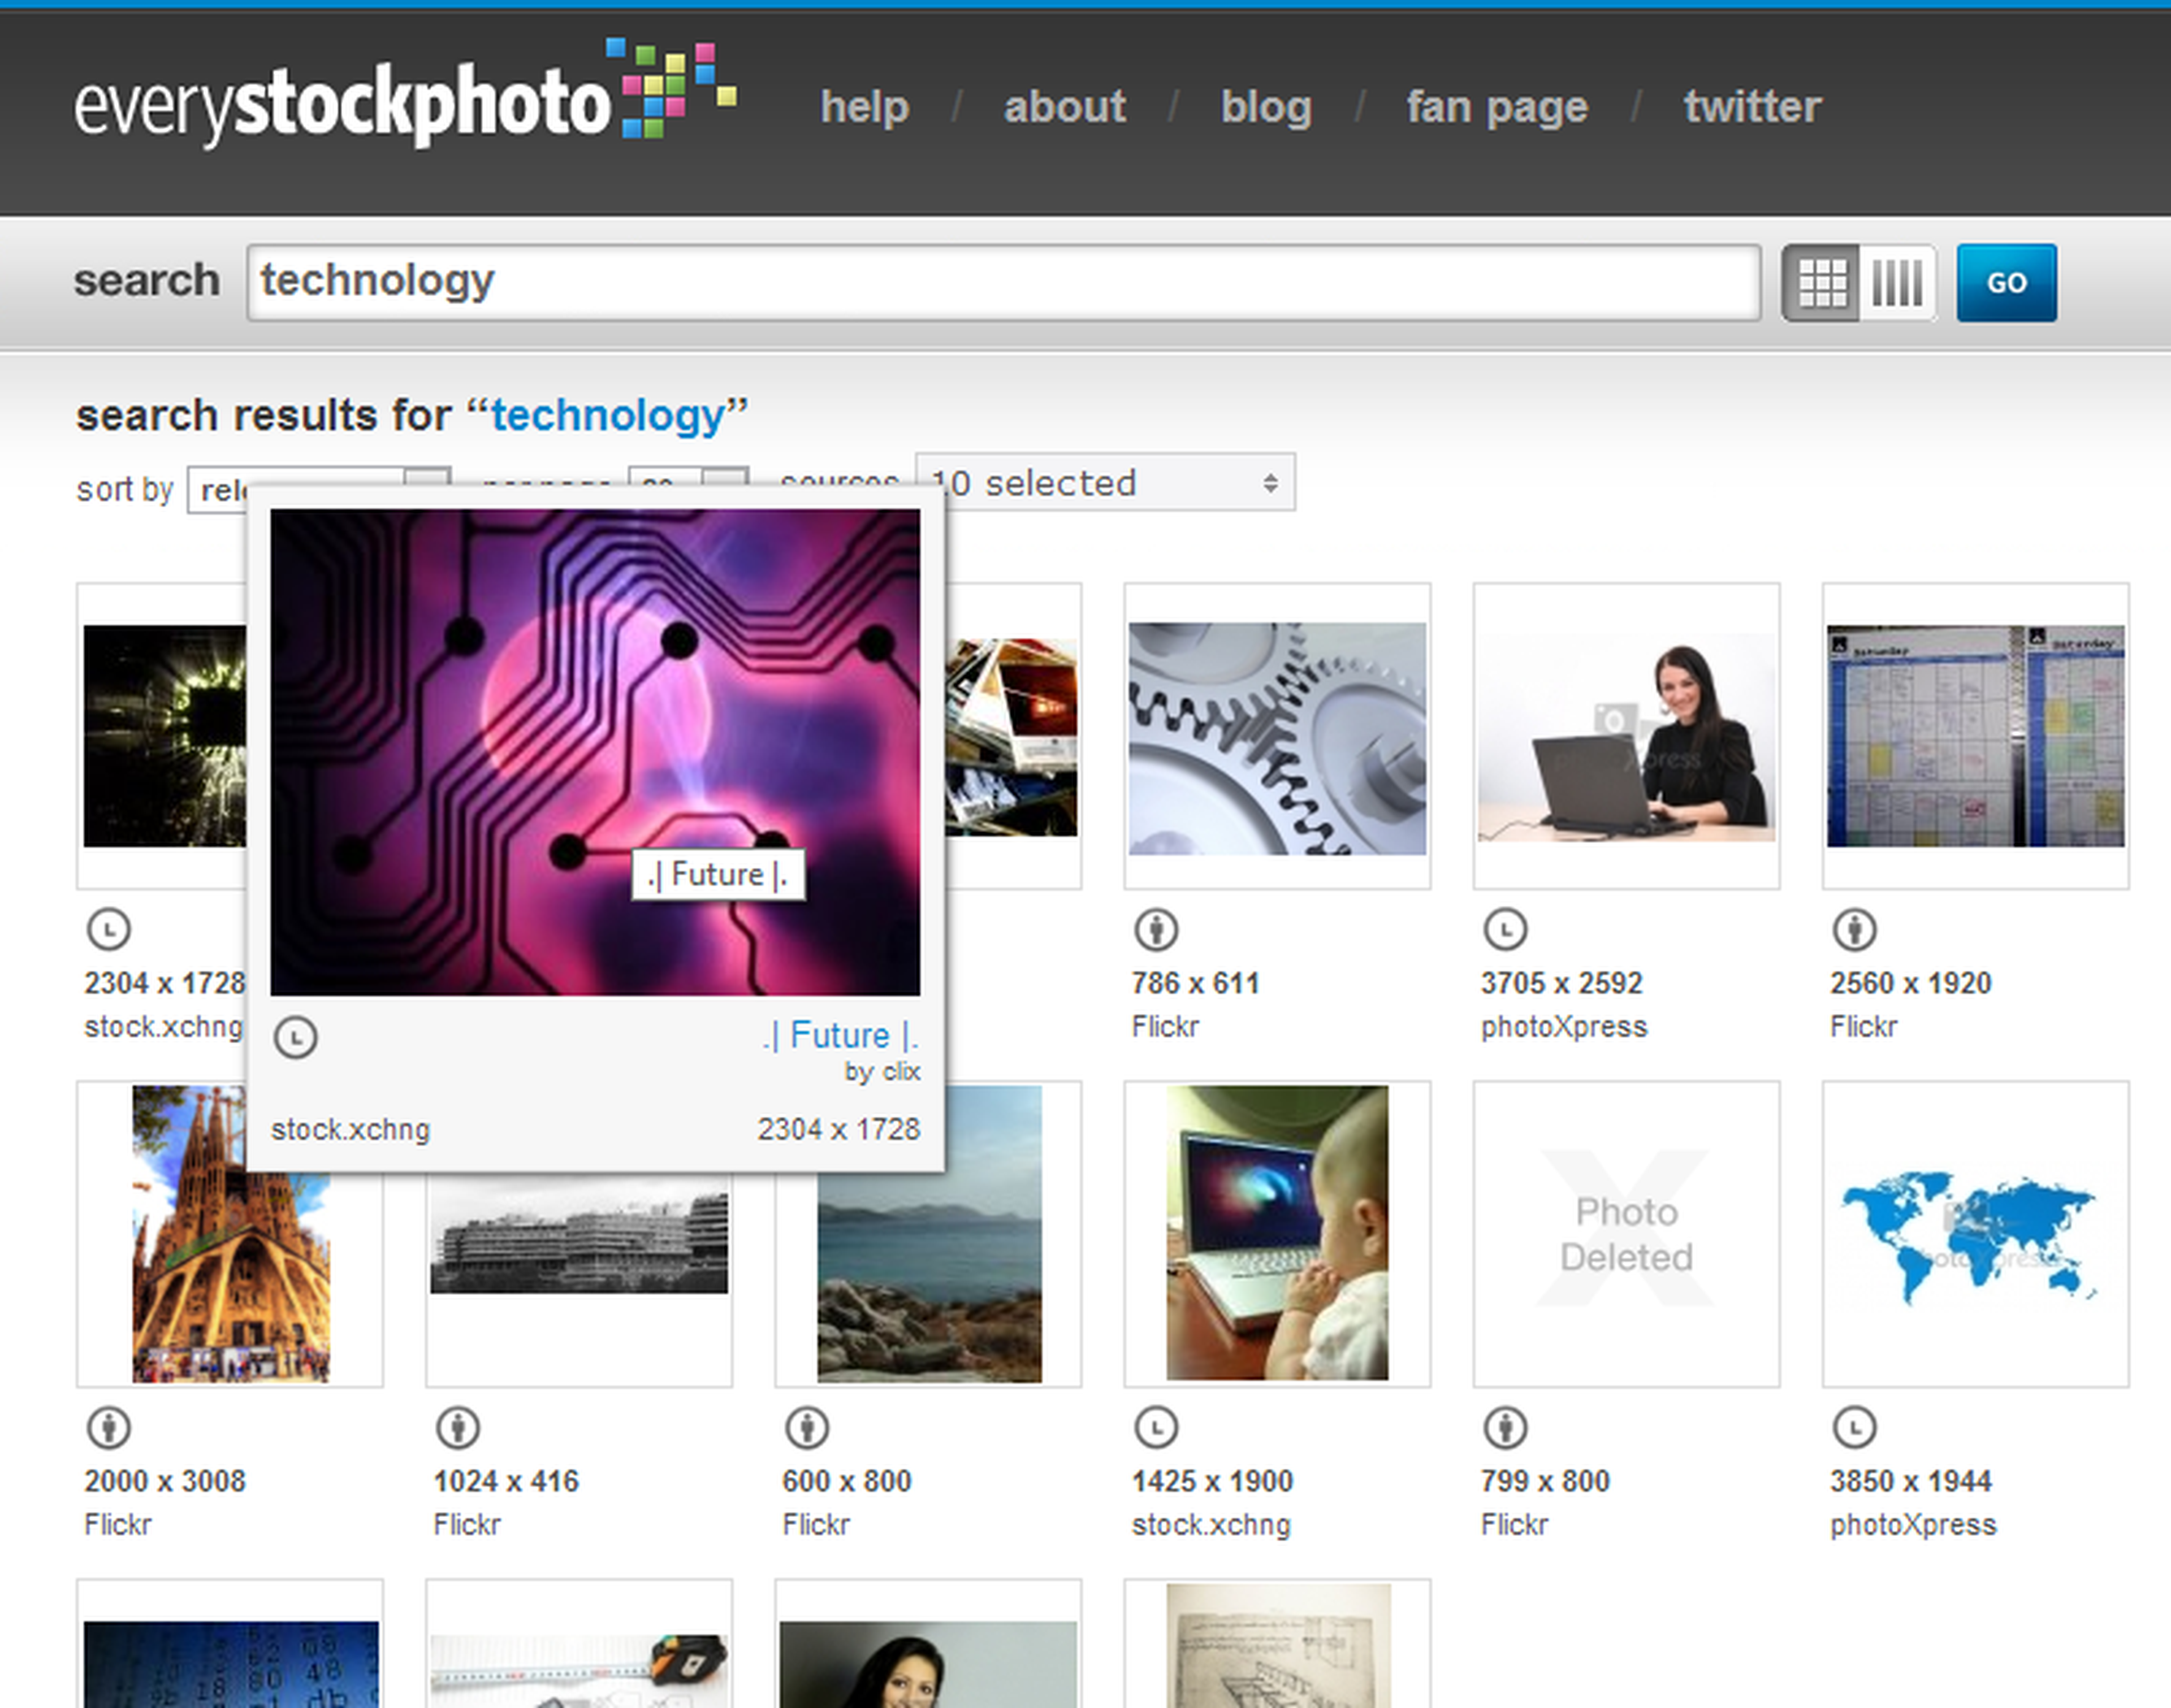The width and height of the screenshot is (2171, 1708).
Task: Click stock.xchng source under 1425 x 1900
Action: (x=1211, y=1525)
